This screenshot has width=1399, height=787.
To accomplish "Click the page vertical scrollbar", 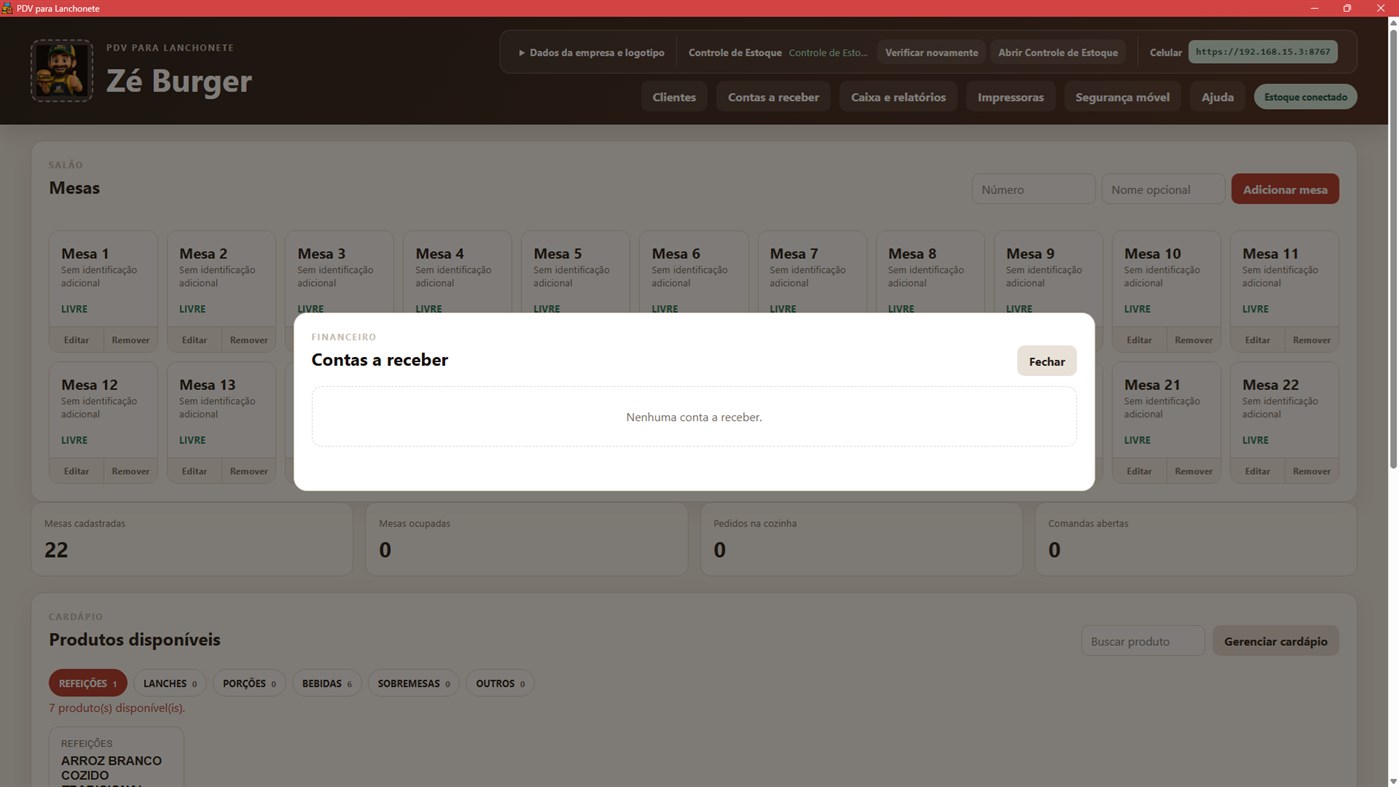I will [1393, 250].
